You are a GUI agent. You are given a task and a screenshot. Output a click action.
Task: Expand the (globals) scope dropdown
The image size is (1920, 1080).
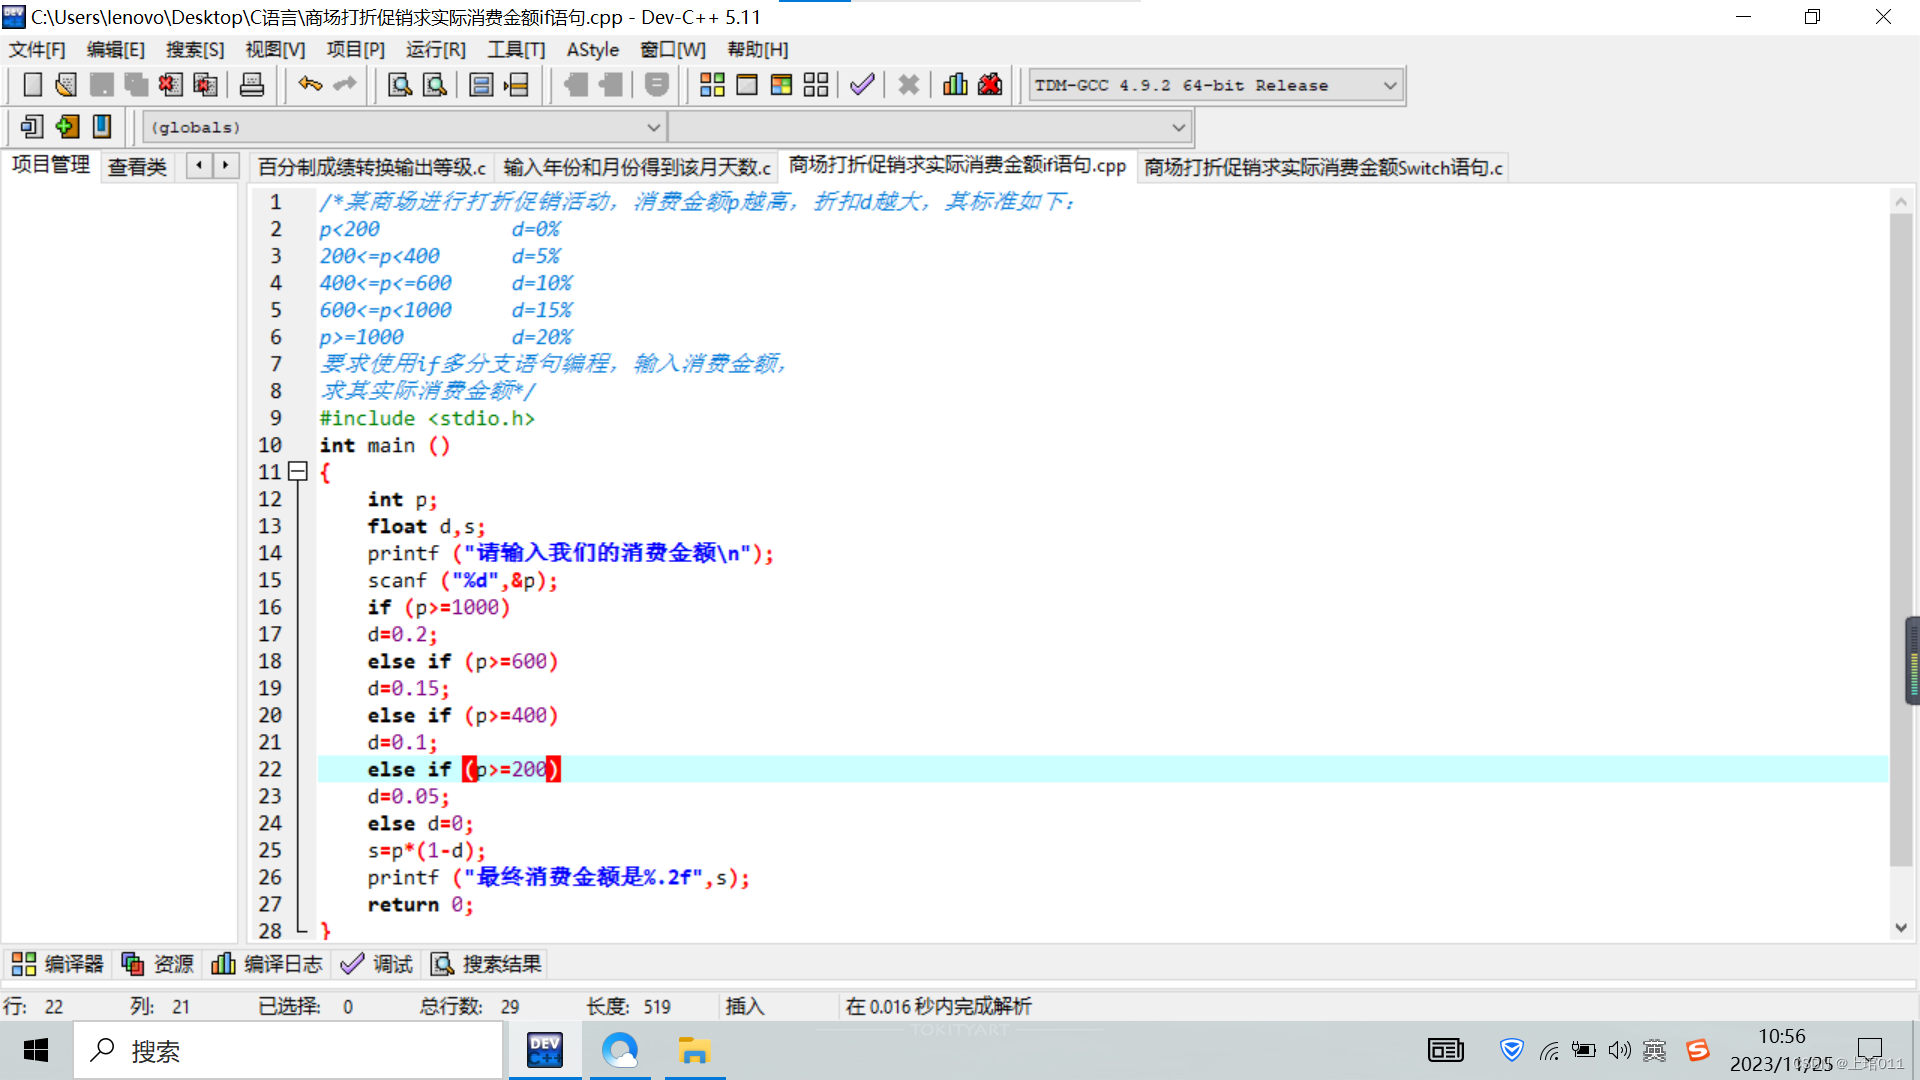click(653, 127)
